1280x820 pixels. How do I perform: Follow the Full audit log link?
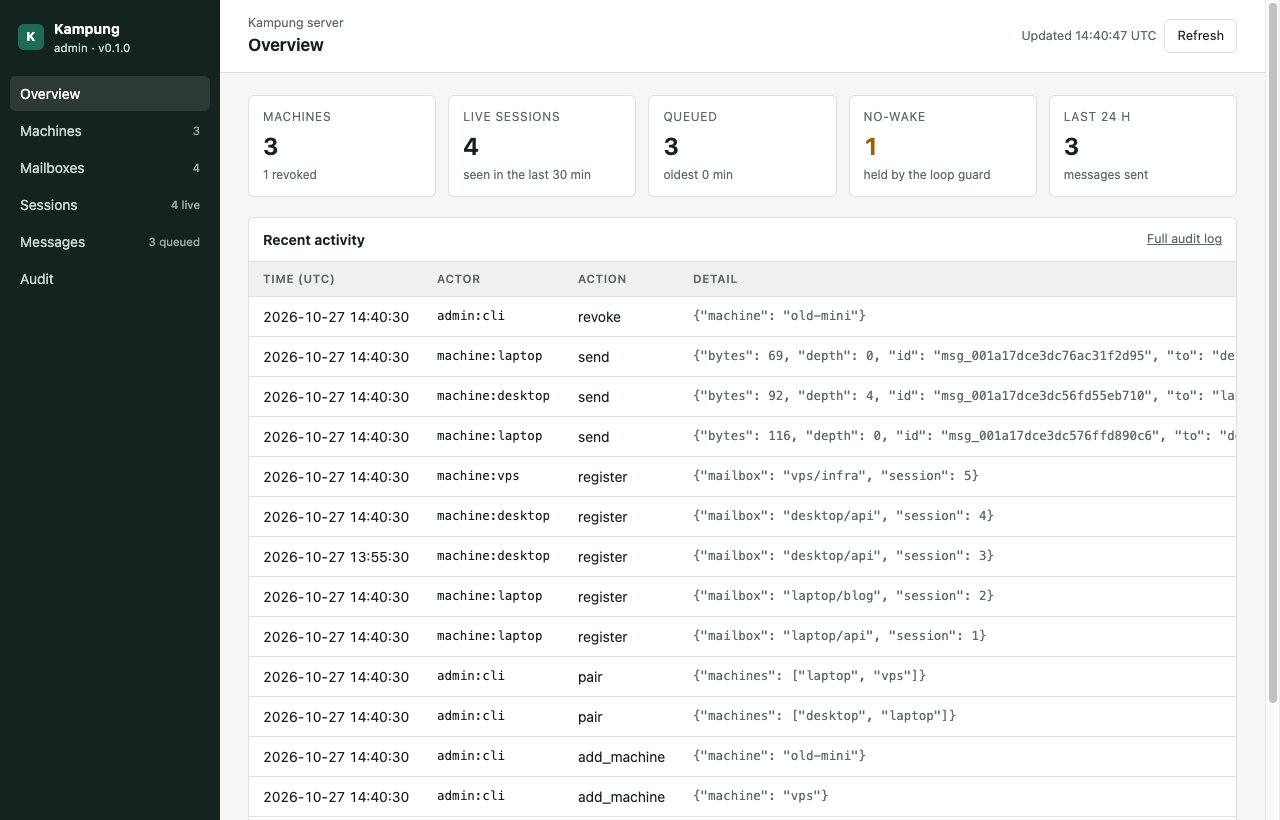coord(1184,239)
